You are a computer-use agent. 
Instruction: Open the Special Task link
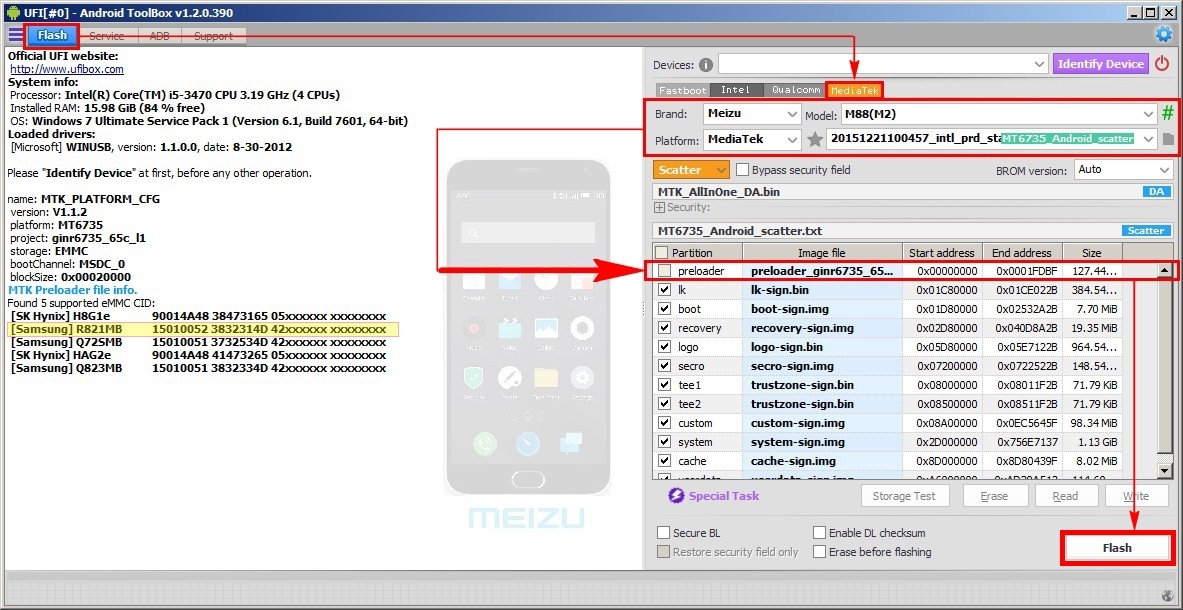tap(724, 495)
